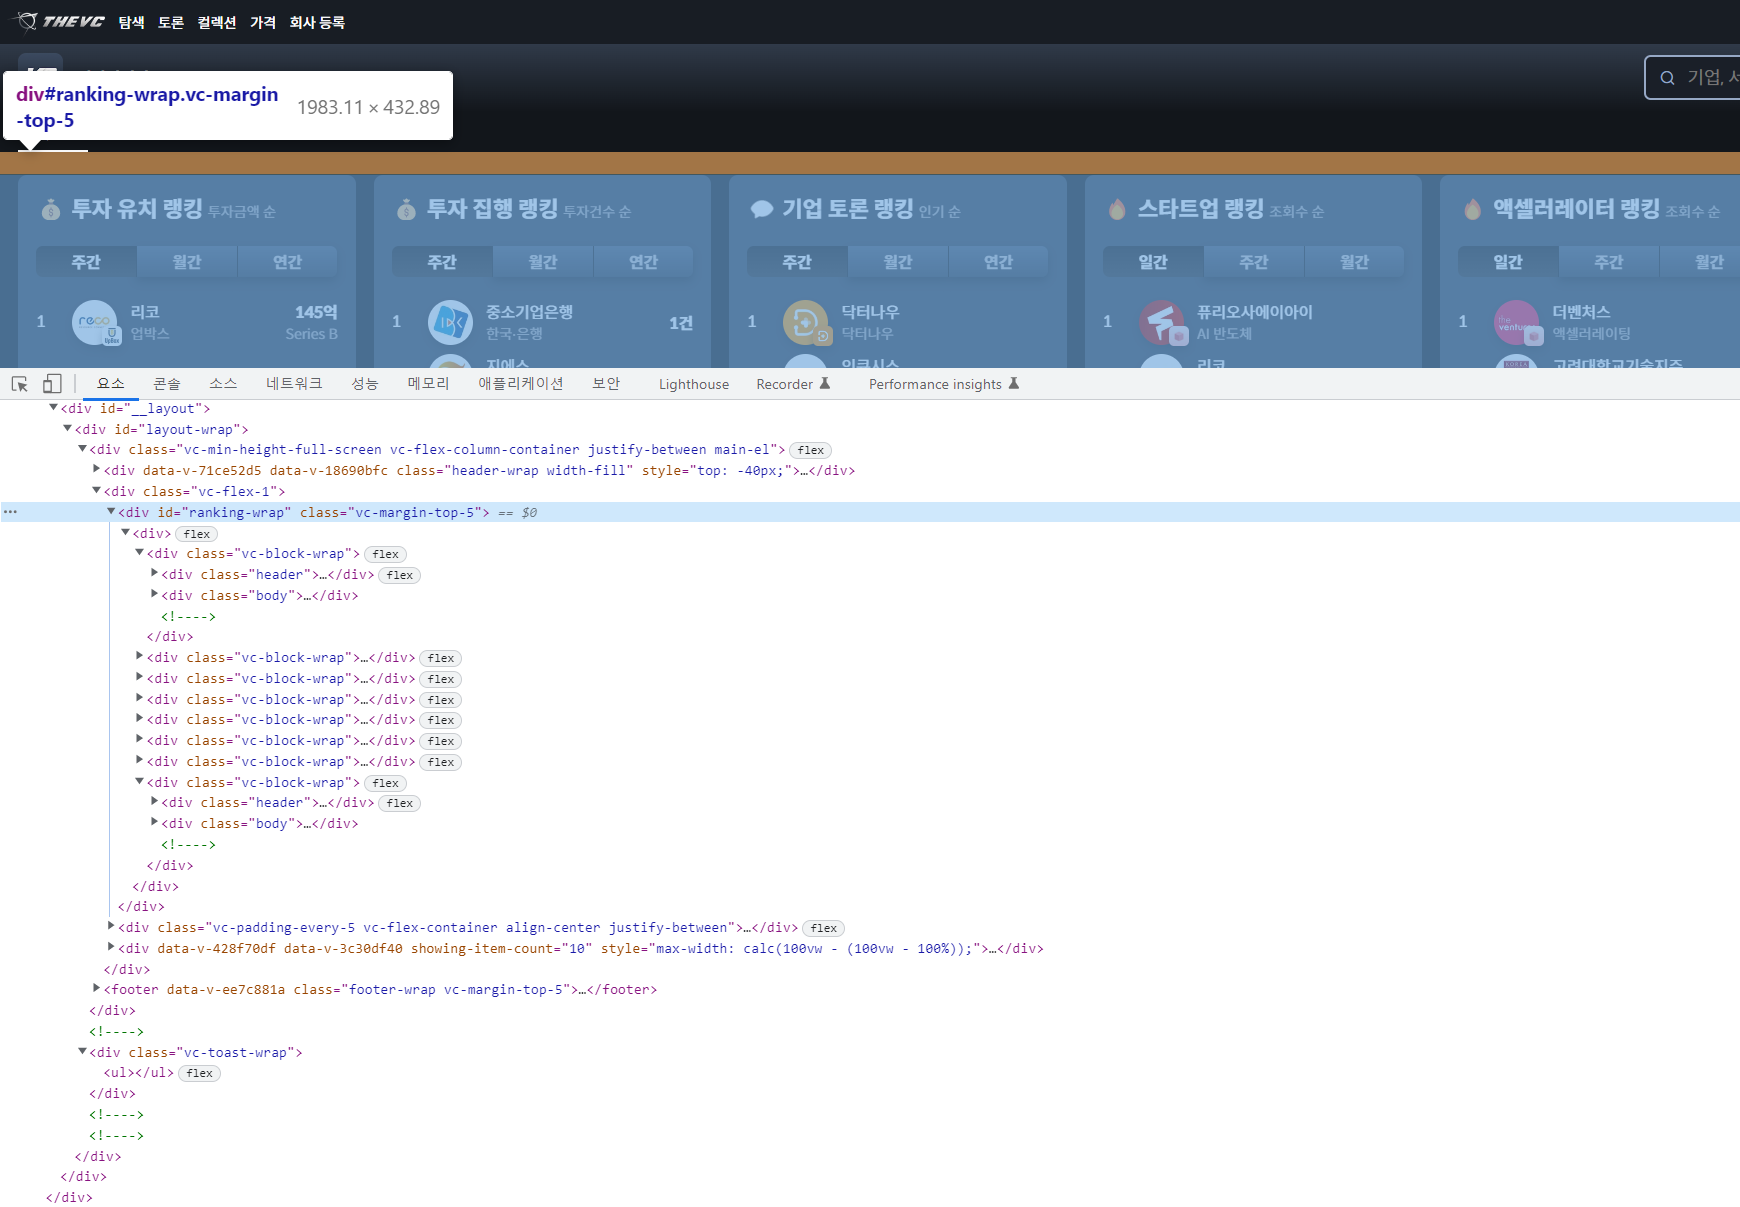
Task: Go to the 컬렉션 page
Action: coord(217,22)
